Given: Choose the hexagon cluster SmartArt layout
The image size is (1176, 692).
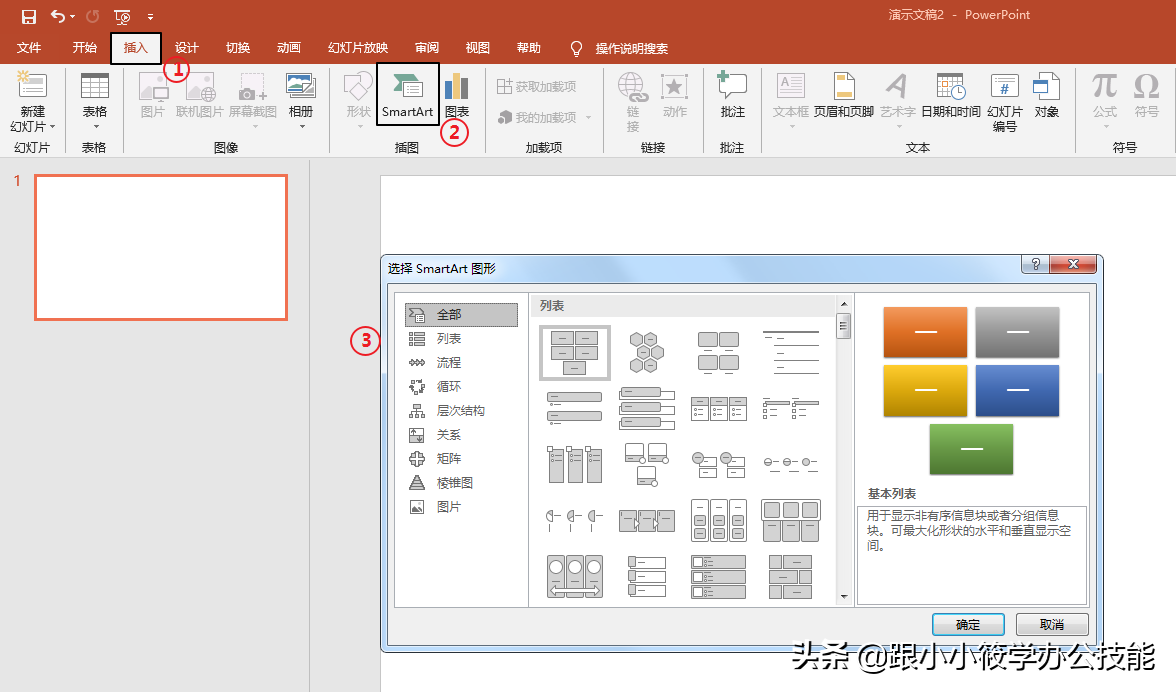Looking at the screenshot, I should click(646, 352).
